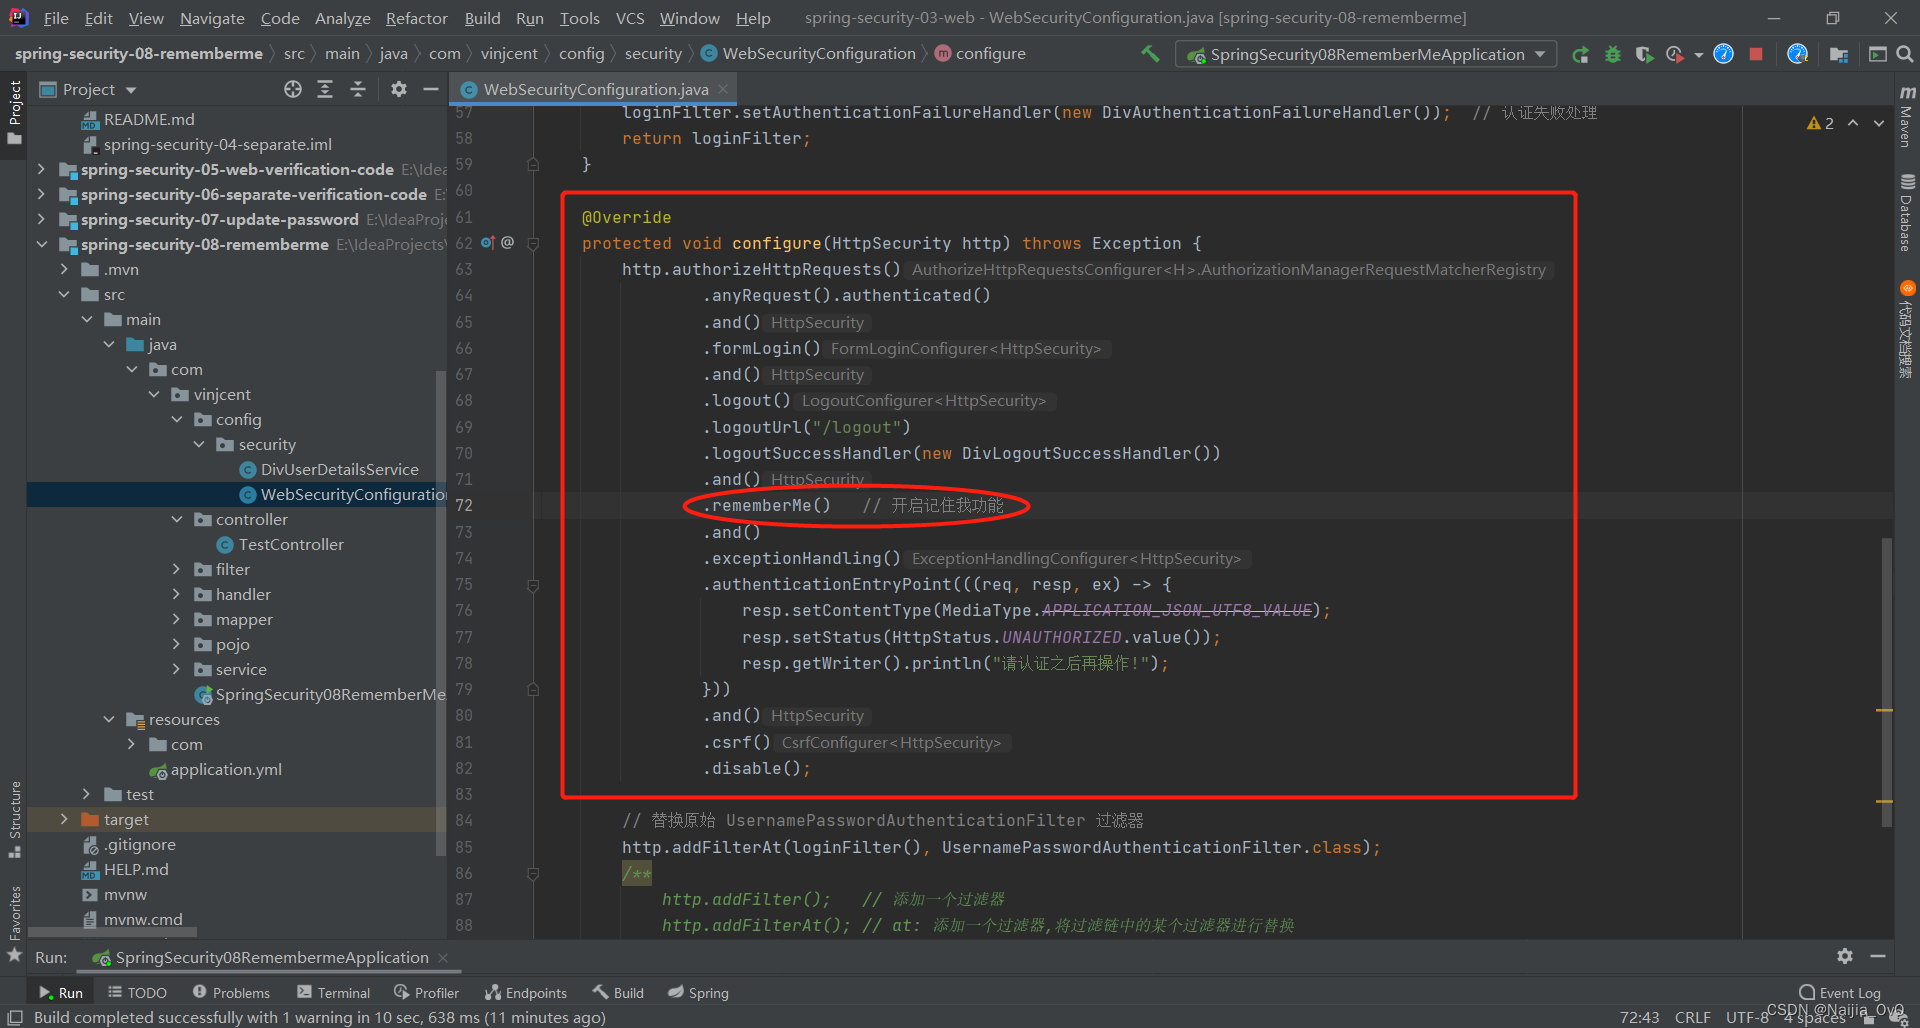Select TestController in project tree
Image resolution: width=1920 pixels, height=1028 pixels.
click(281, 544)
